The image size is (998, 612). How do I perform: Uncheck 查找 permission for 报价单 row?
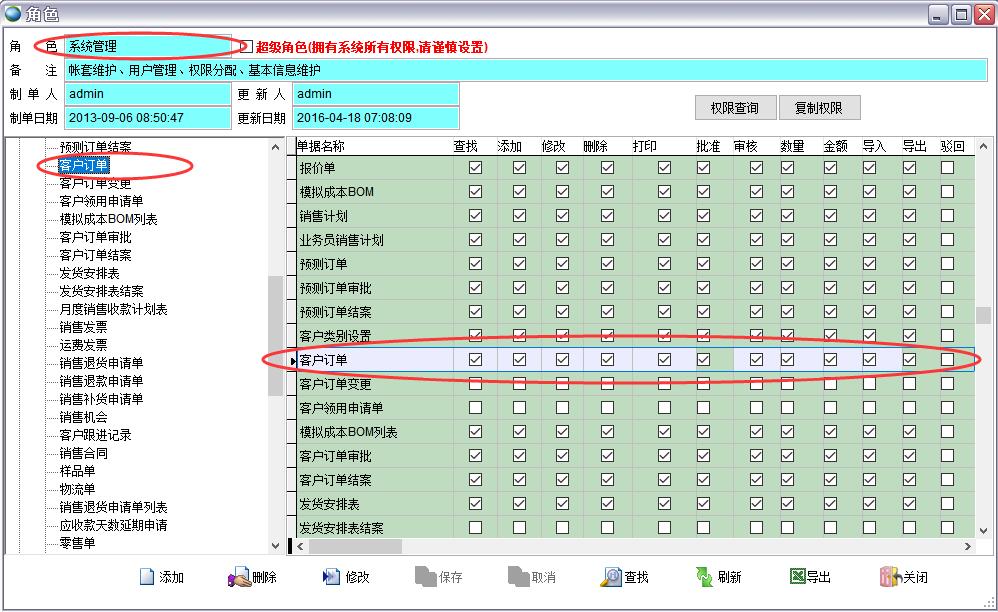[475, 168]
